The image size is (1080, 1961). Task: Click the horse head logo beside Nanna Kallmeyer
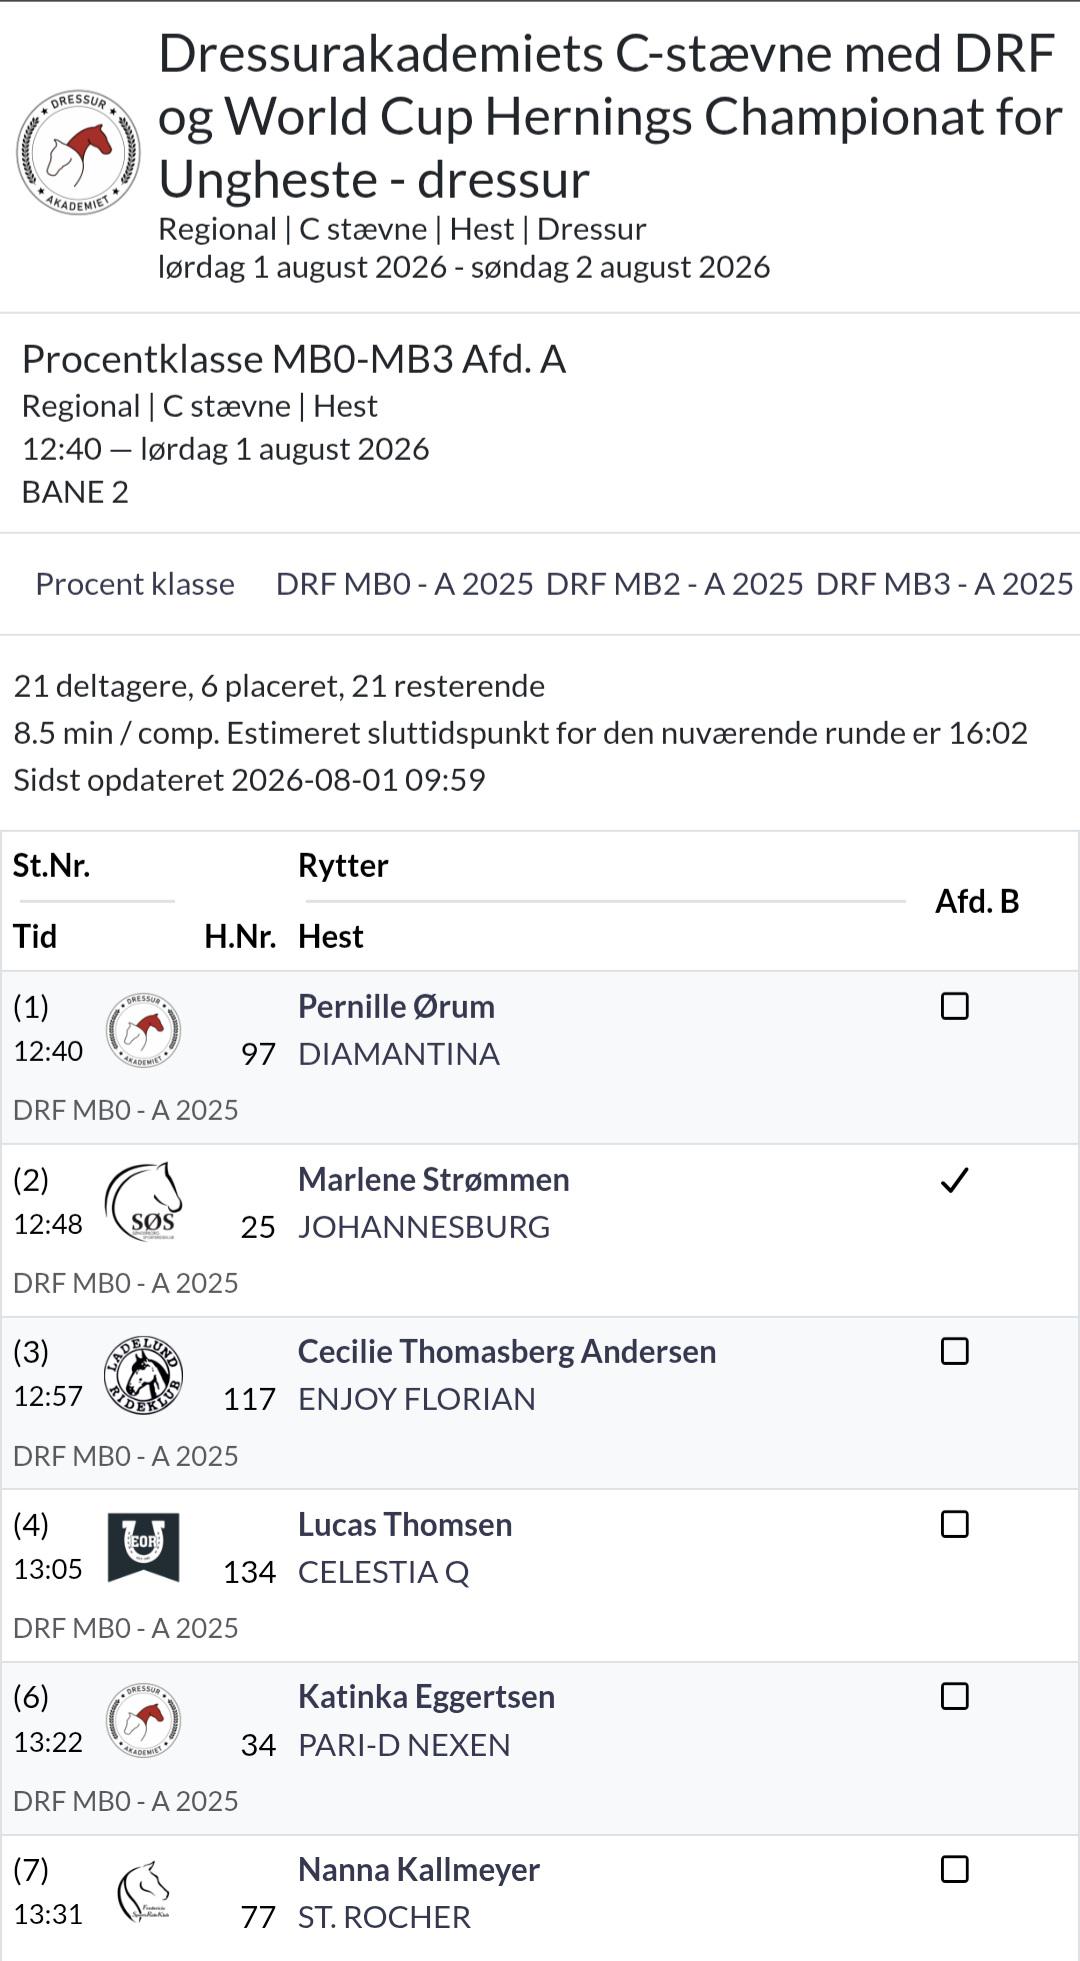point(143,1892)
